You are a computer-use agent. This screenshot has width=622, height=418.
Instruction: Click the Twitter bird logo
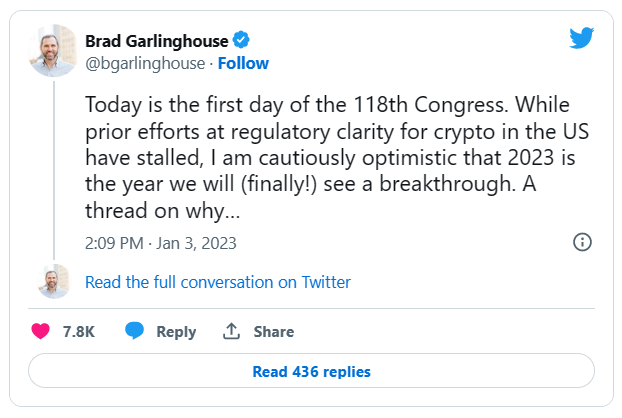pos(582,38)
